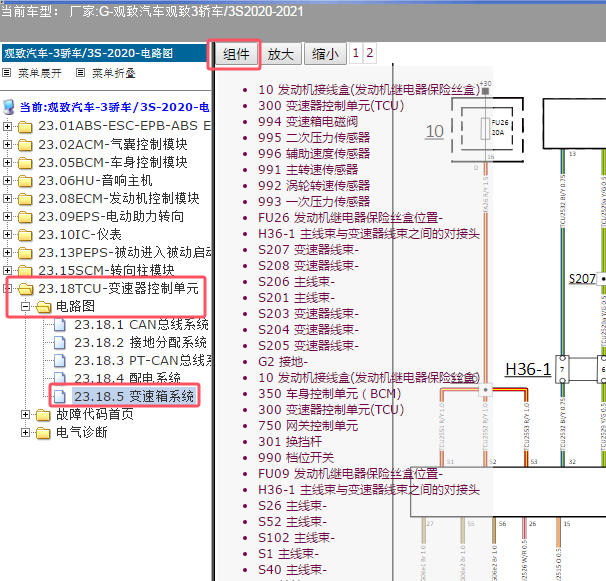Click link 991 主转速传感器
The image size is (606, 581).
coord(308,170)
